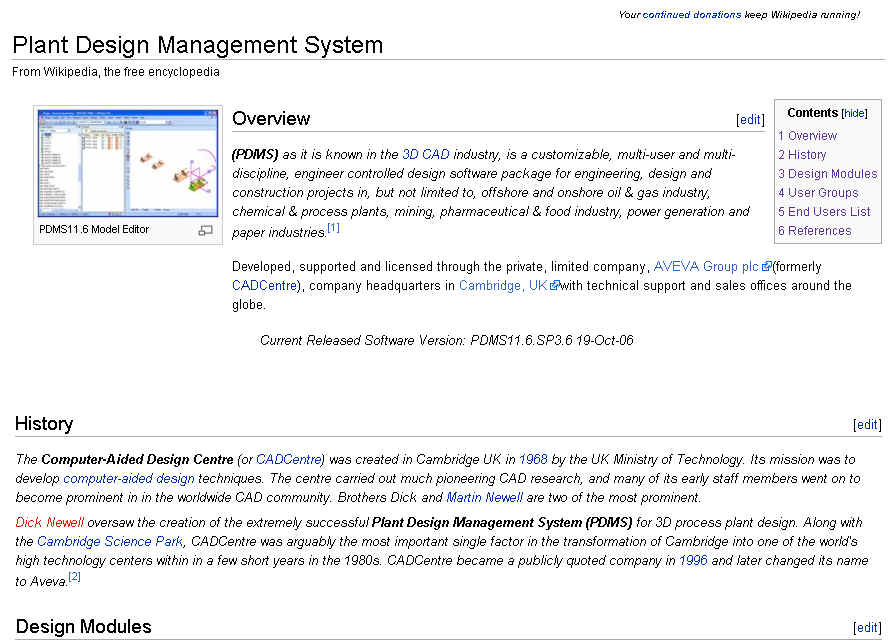Open the AVEVA Group plc link

(706, 266)
